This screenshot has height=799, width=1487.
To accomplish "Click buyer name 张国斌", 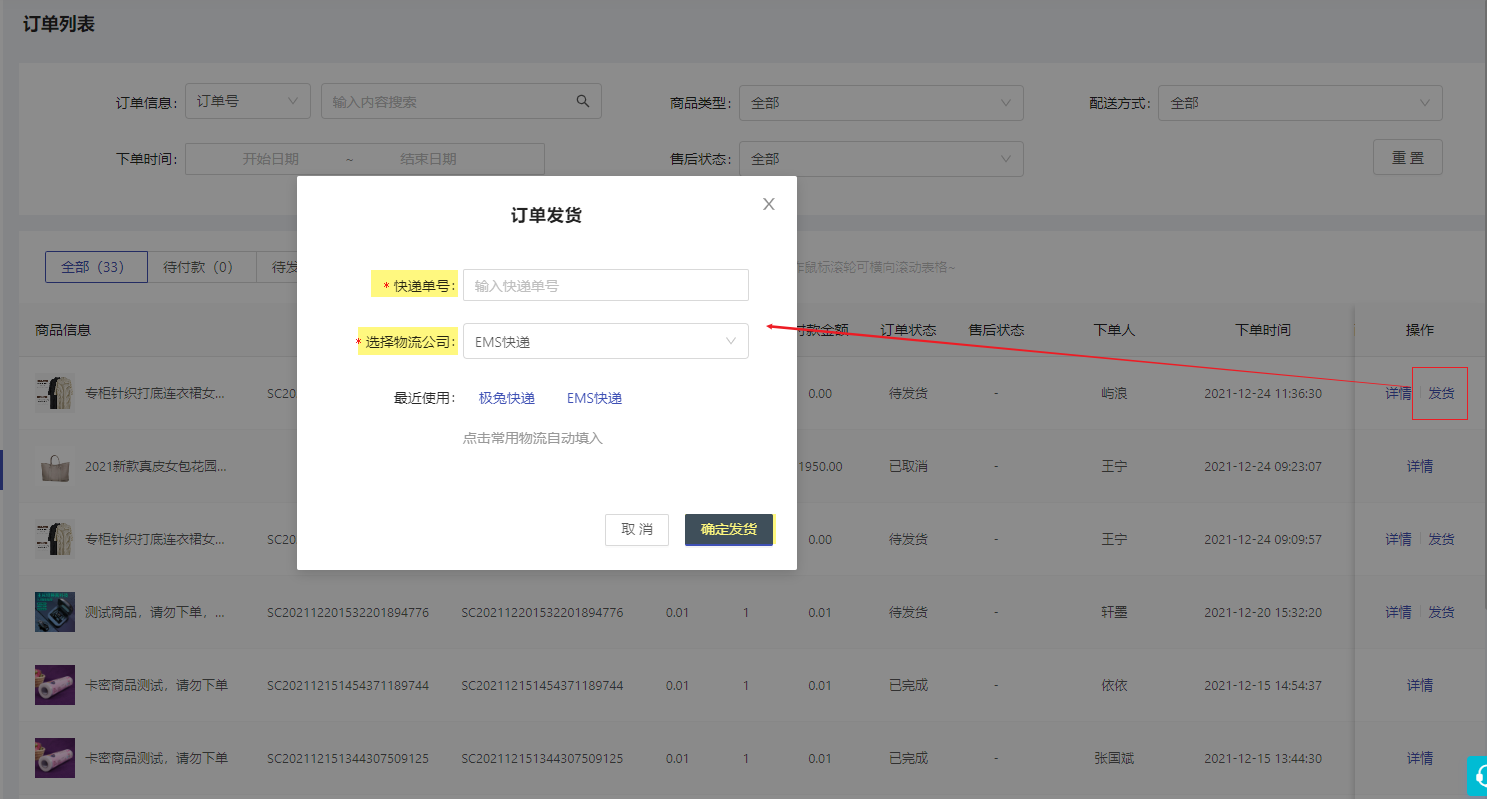I will (x=1114, y=758).
